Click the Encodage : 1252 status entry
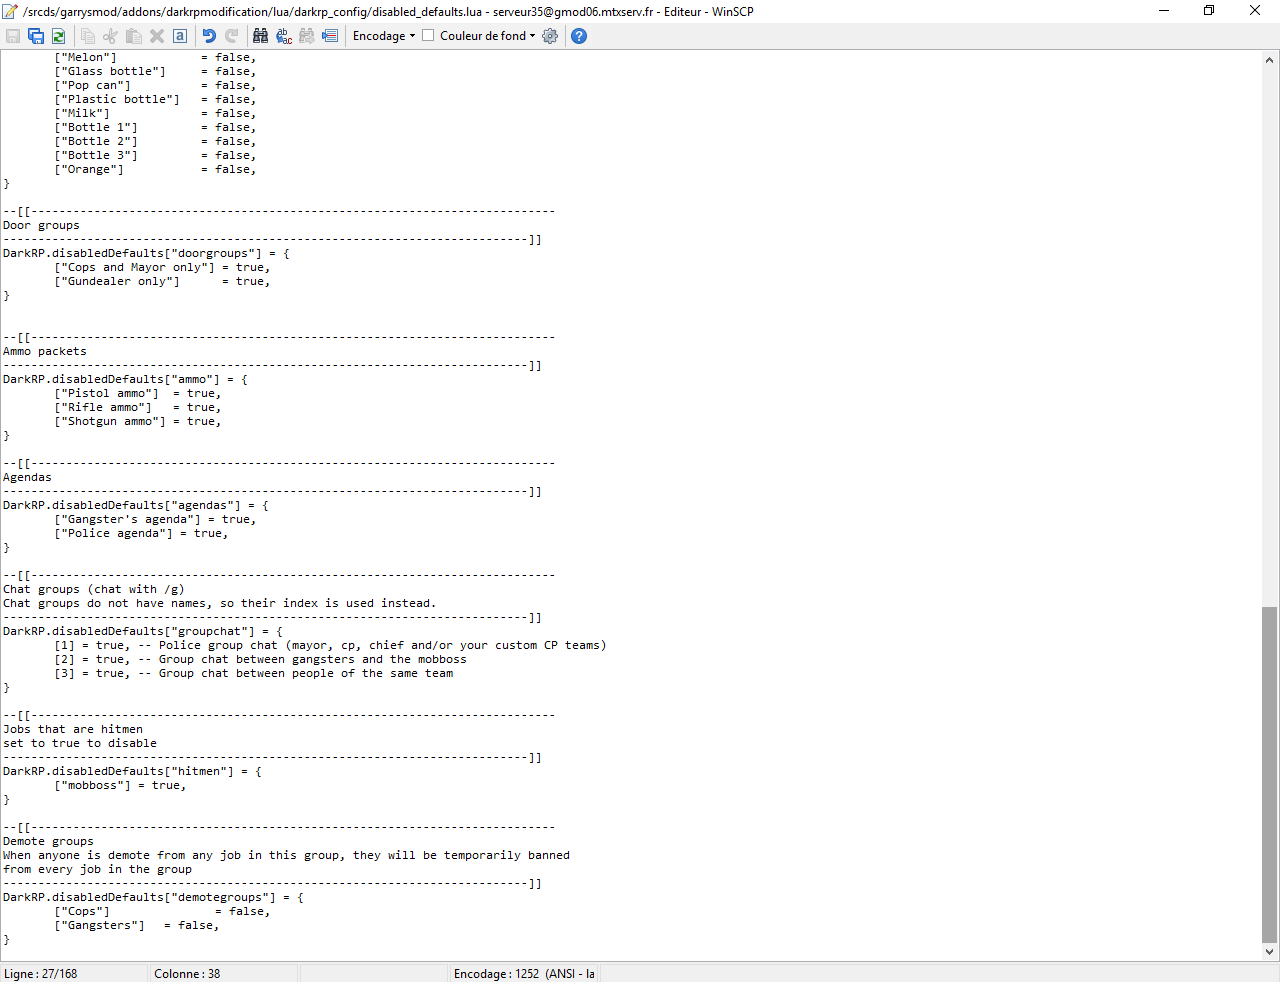Viewport: 1280px width, 982px height. click(x=524, y=974)
